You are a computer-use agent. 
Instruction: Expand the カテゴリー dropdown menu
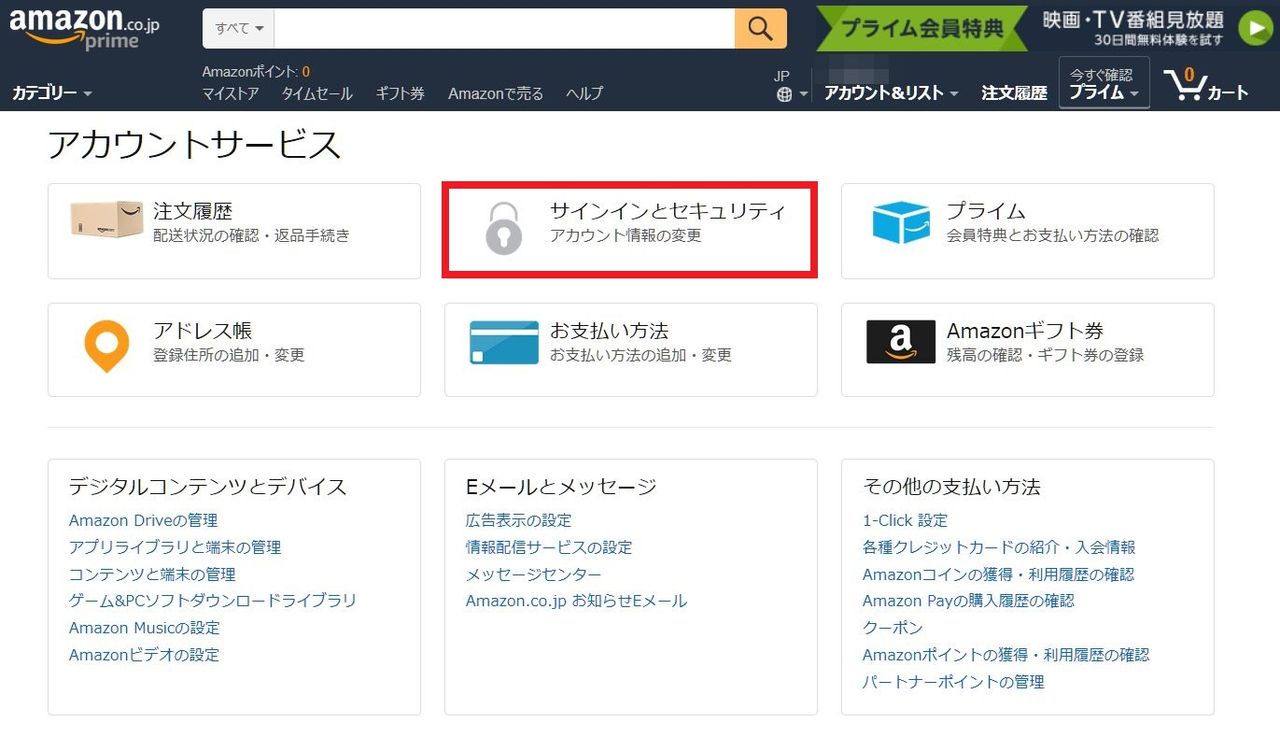tap(52, 93)
